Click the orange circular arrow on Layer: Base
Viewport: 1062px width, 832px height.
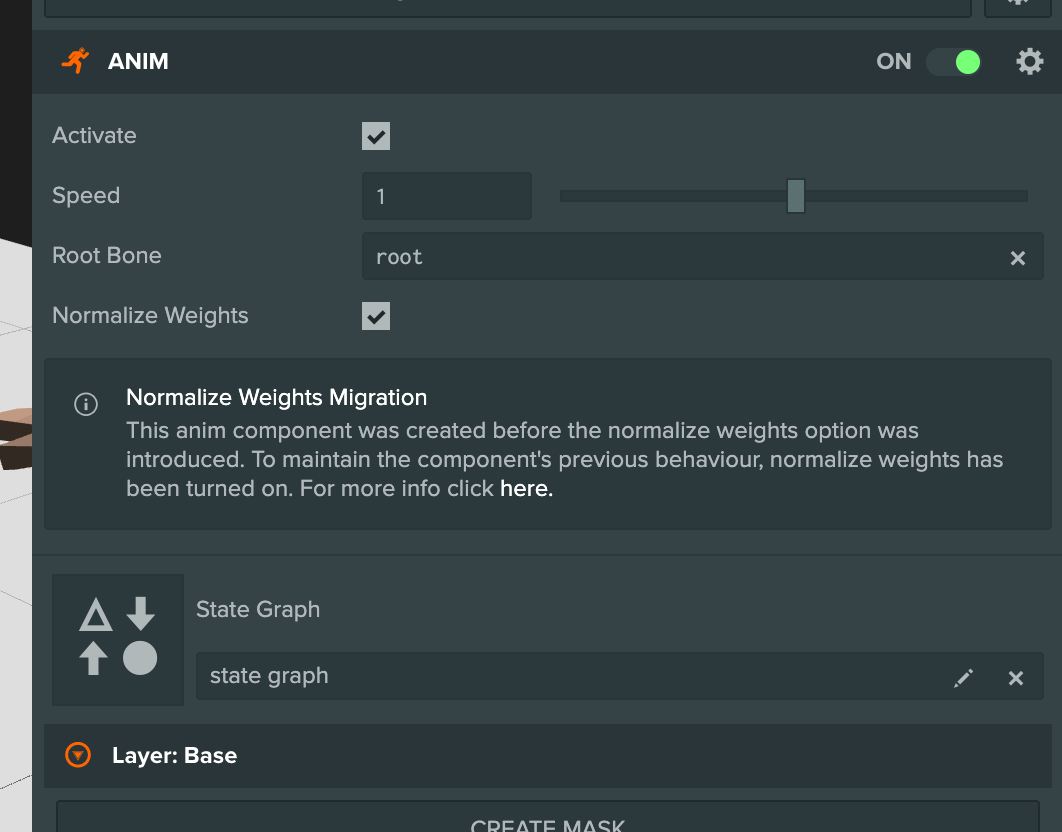(x=79, y=756)
